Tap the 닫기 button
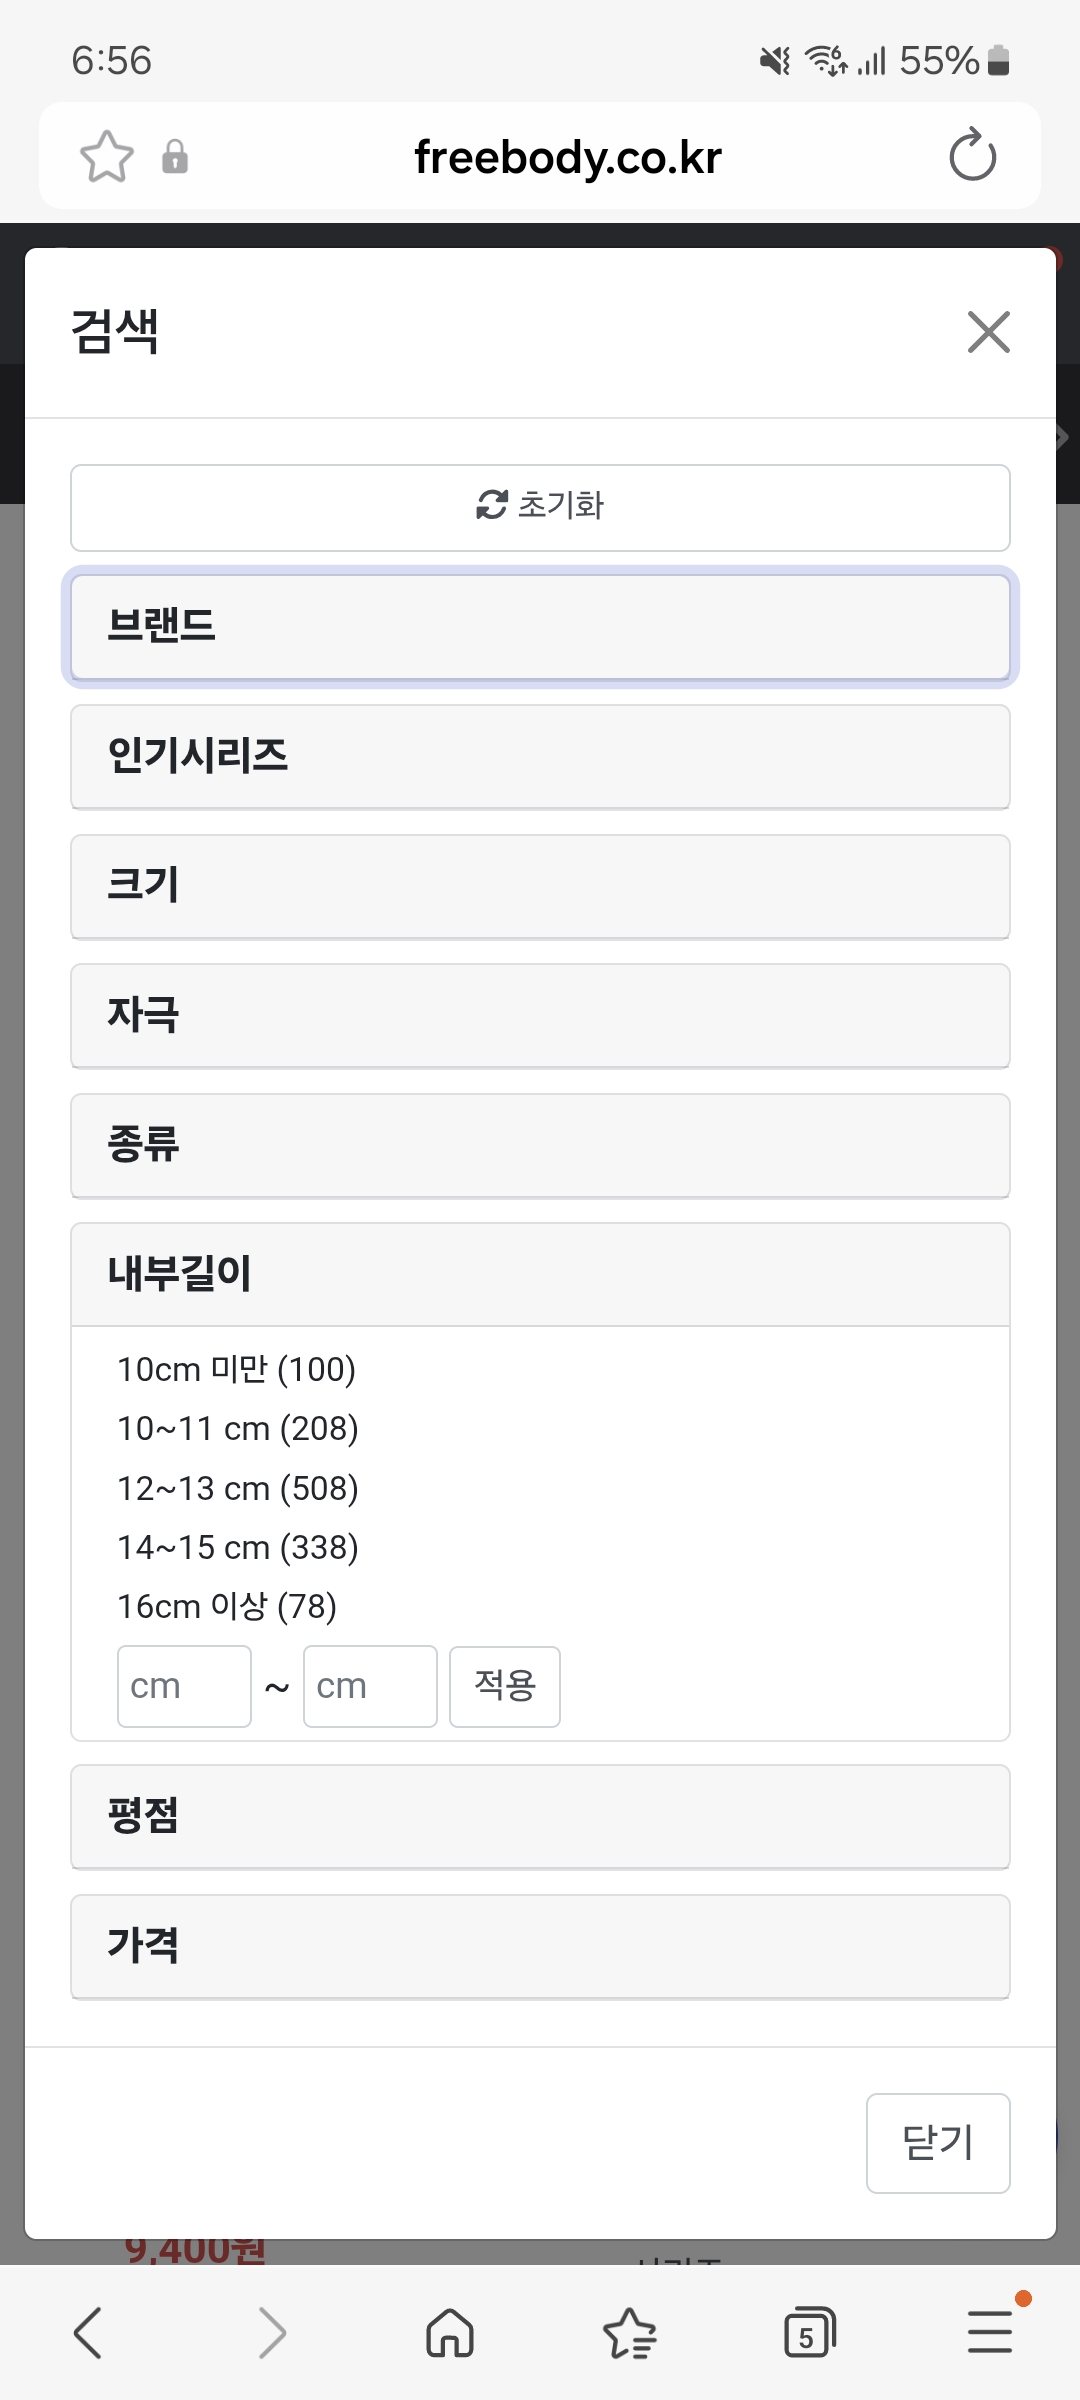The width and height of the screenshot is (1080, 2400). [x=937, y=2143]
